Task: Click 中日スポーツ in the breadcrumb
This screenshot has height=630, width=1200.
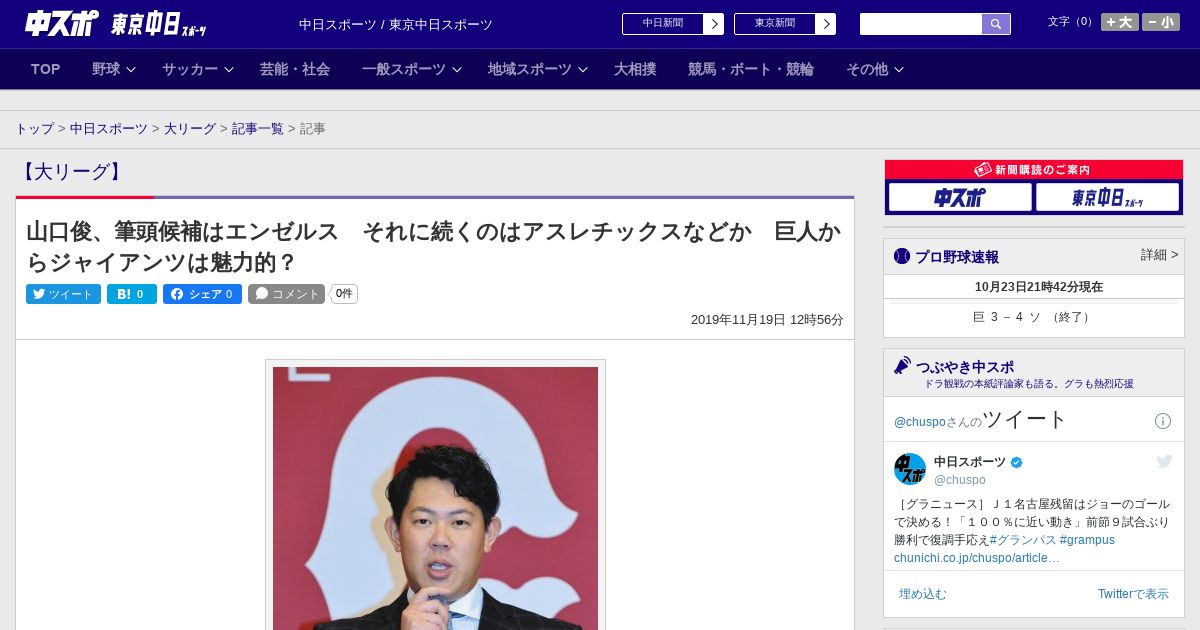Action: point(109,129)
